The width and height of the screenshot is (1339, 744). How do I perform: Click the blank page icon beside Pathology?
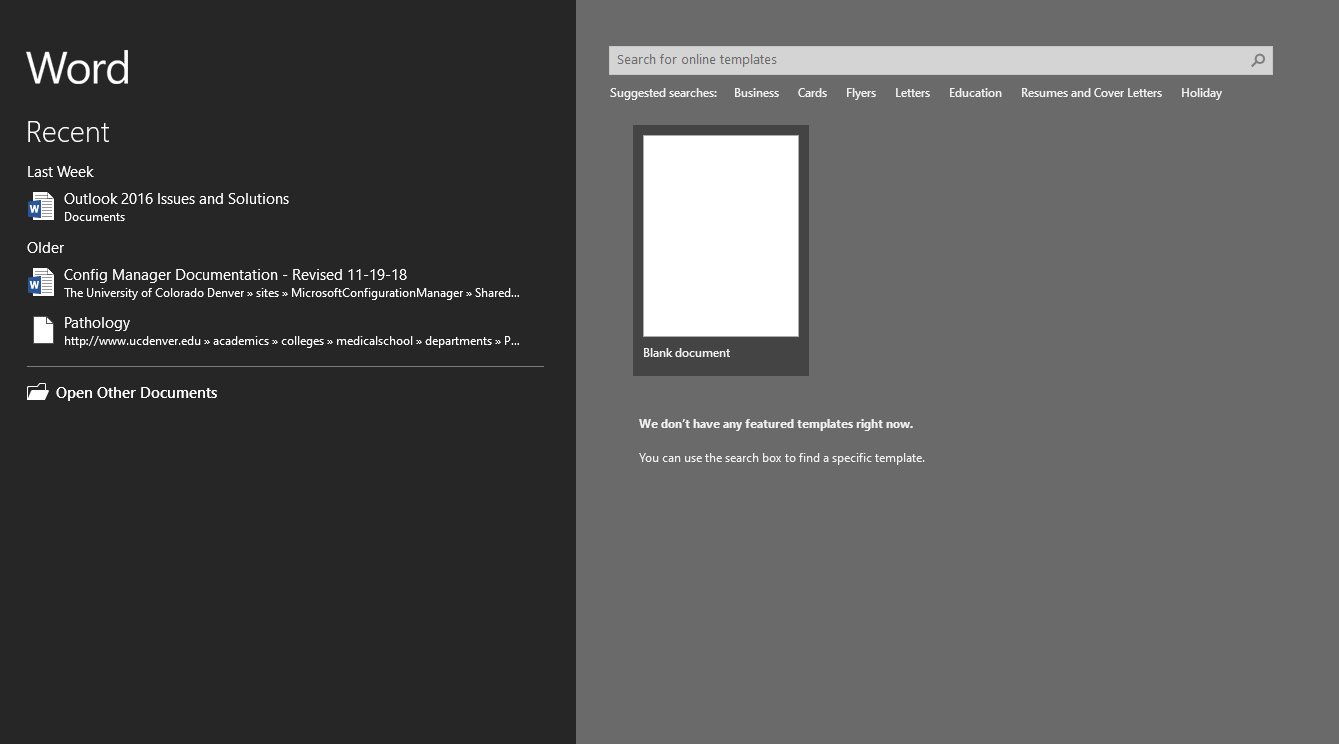(x=43, y=331)
